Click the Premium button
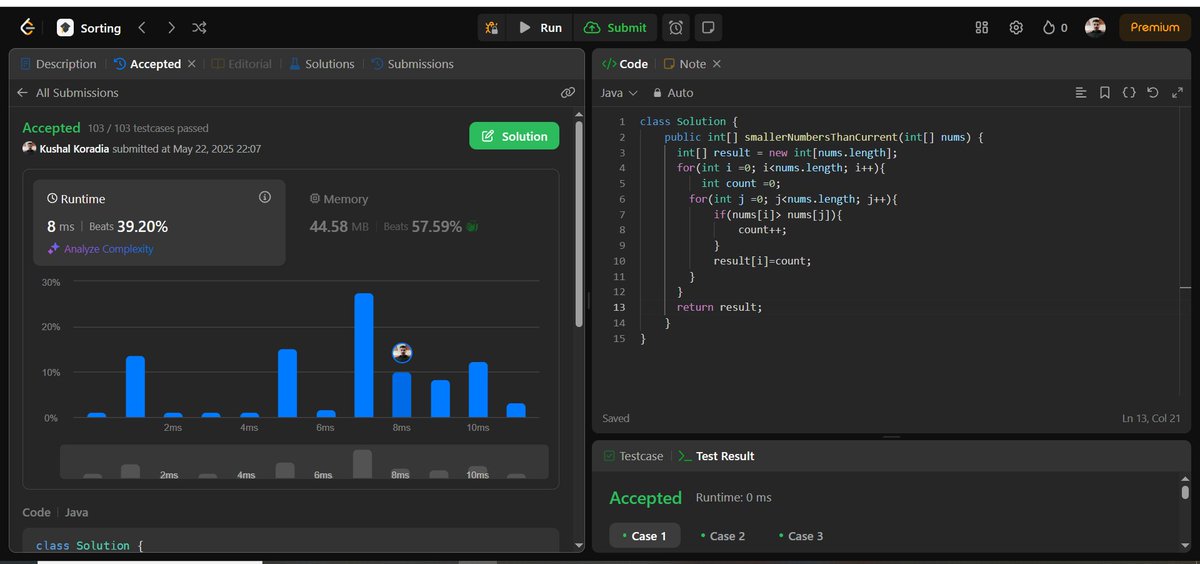The image size is (1200, 564). point(1155,28)
